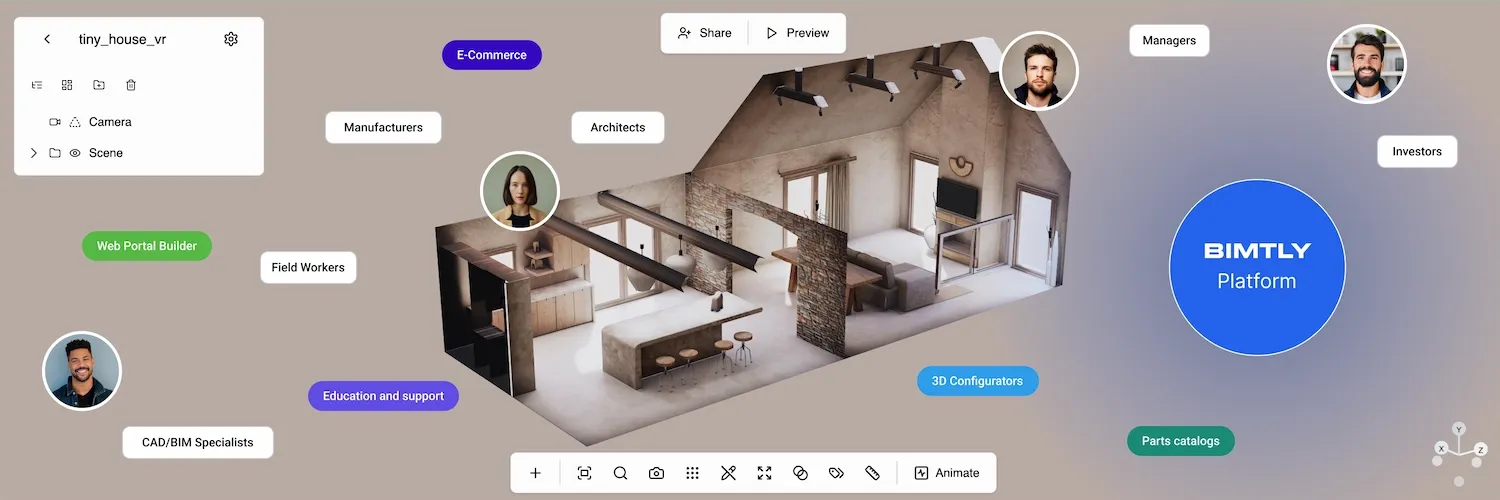Click the overlapping circles icon in toolbar

point(800,473)
